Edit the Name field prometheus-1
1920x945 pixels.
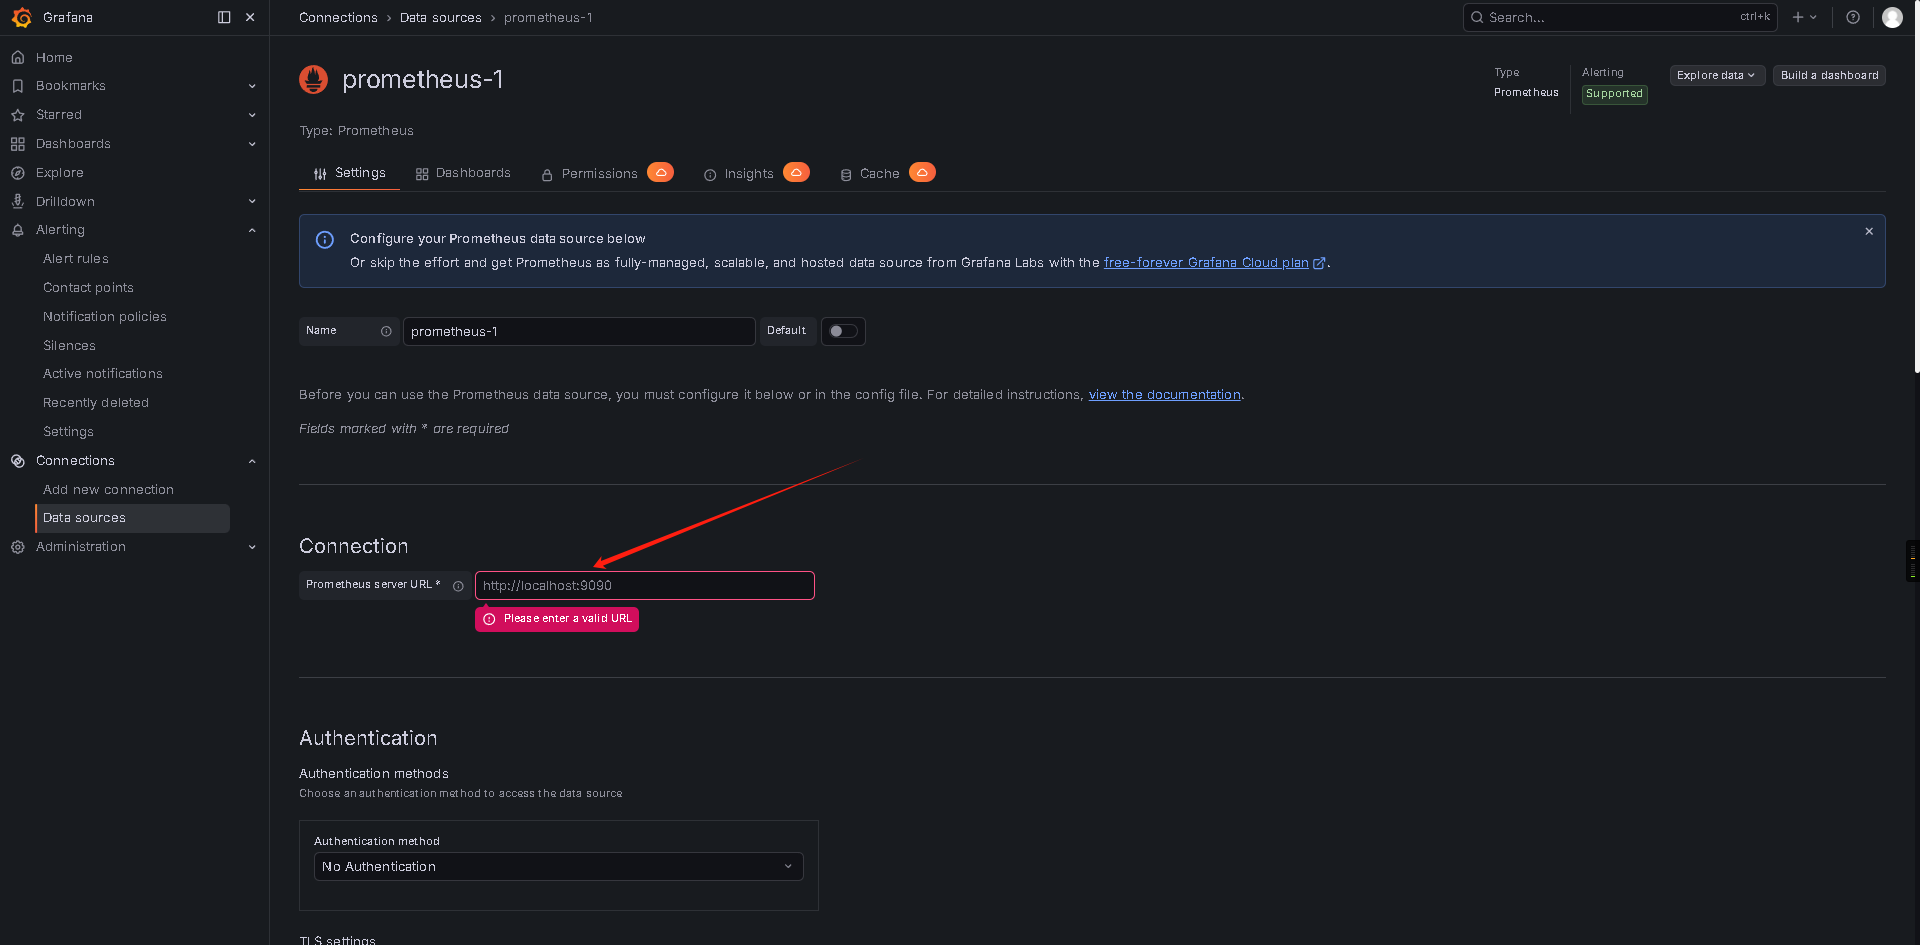tap(579, 331)
